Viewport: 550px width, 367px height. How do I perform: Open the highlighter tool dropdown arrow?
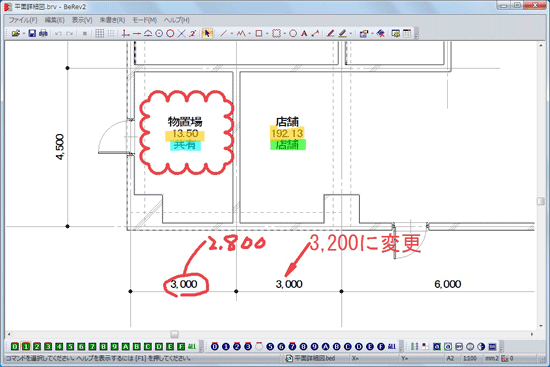(x=350, y=34)
